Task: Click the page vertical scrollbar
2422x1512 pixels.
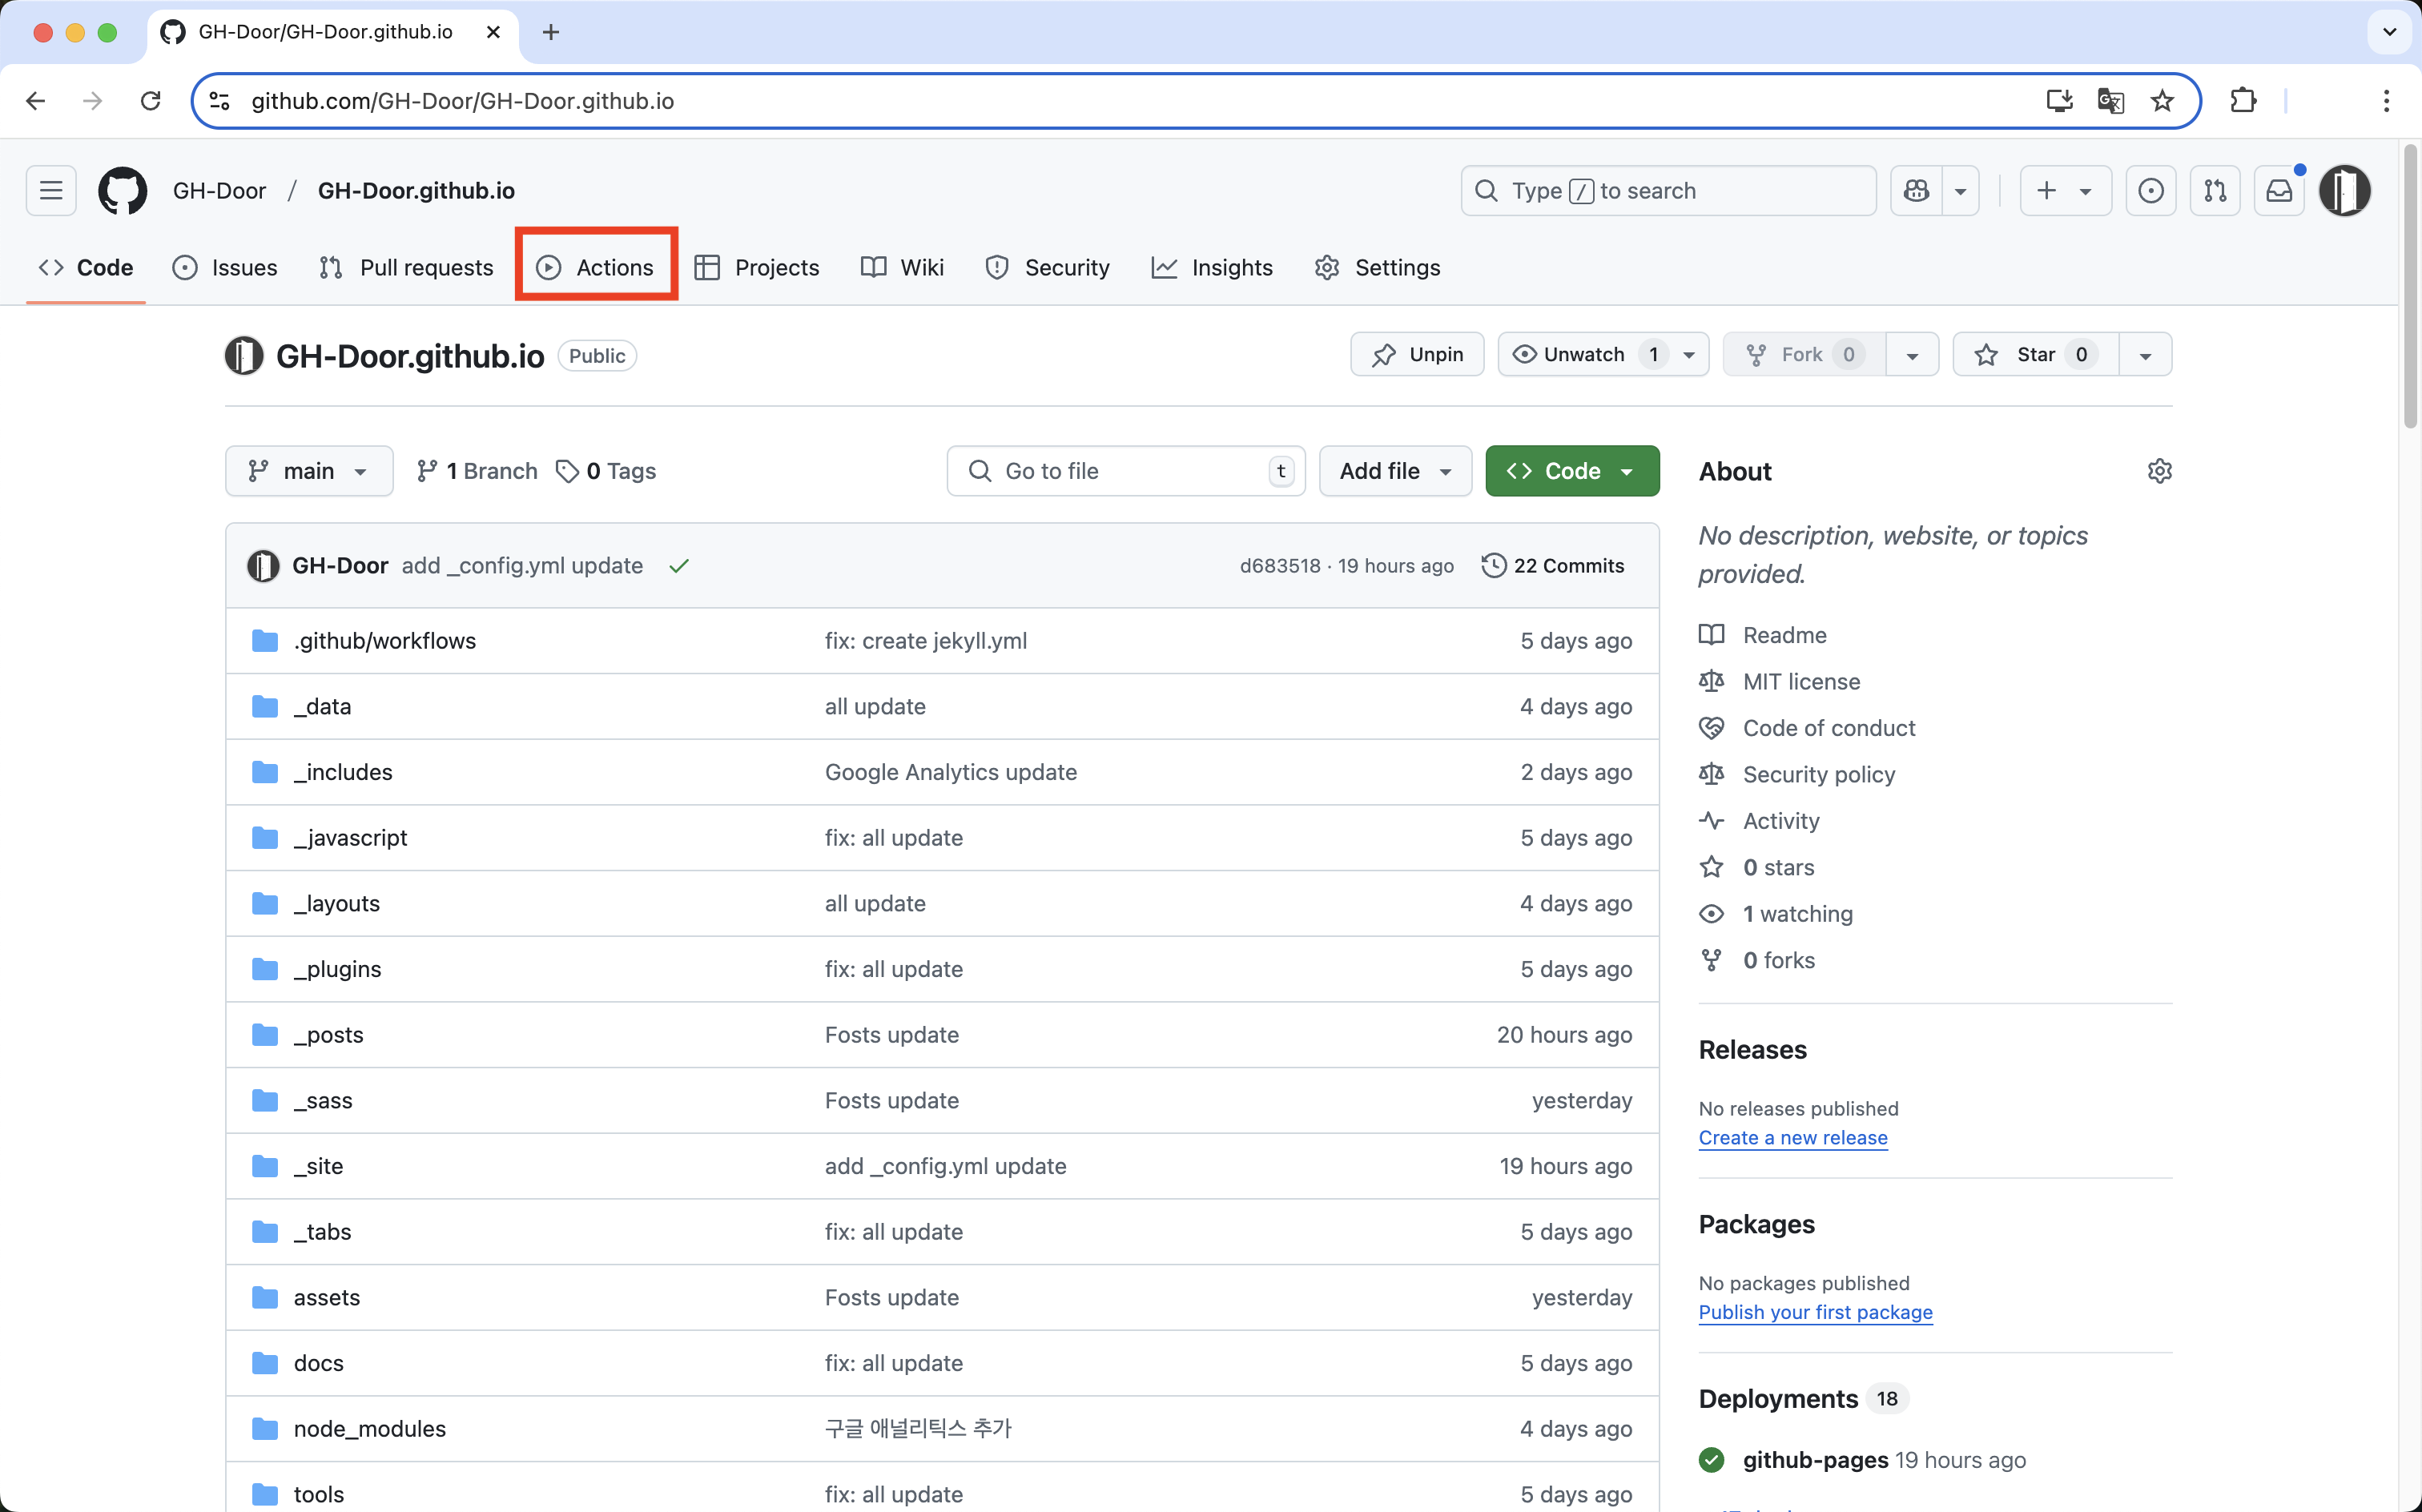Action: pos(2410,286)
